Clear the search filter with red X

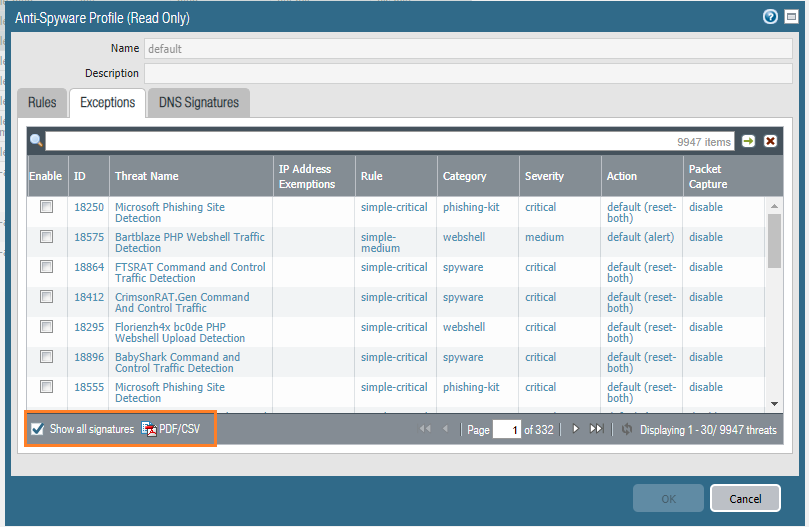tap(770, 142)
